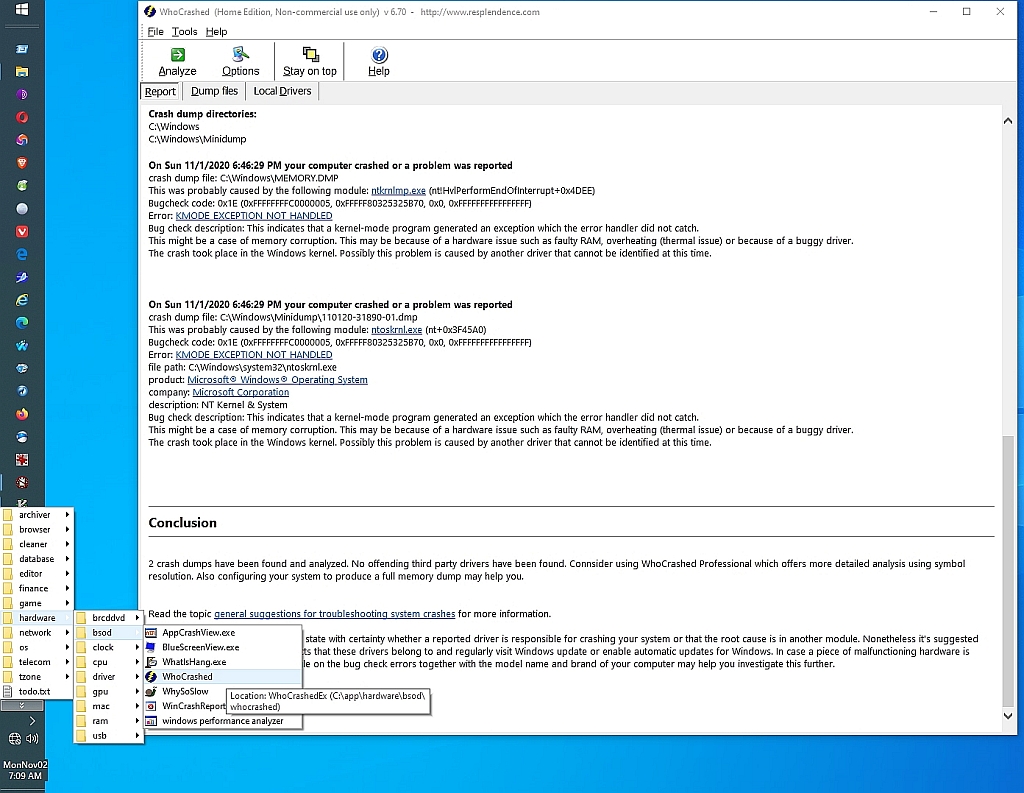Open the os folder menu item
Image resolution: width=1024 pixels, height=793 pixels.
pos(37,647)
